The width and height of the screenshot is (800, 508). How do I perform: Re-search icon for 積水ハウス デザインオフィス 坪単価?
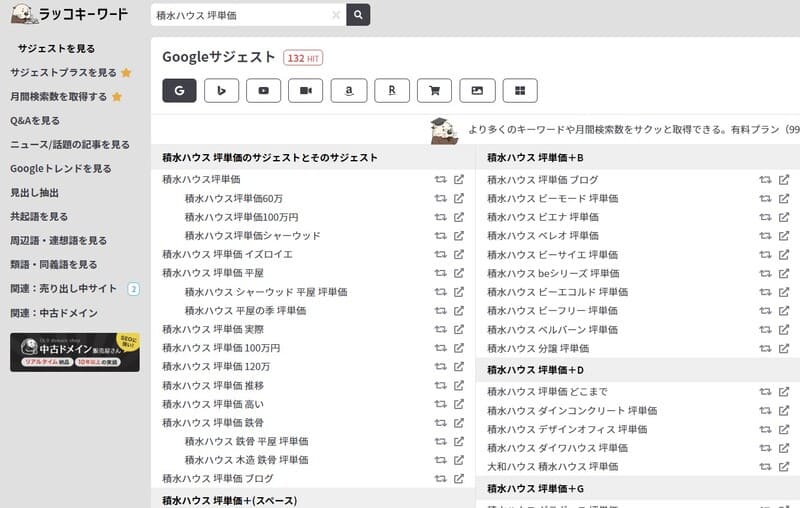tap(765, 429)
